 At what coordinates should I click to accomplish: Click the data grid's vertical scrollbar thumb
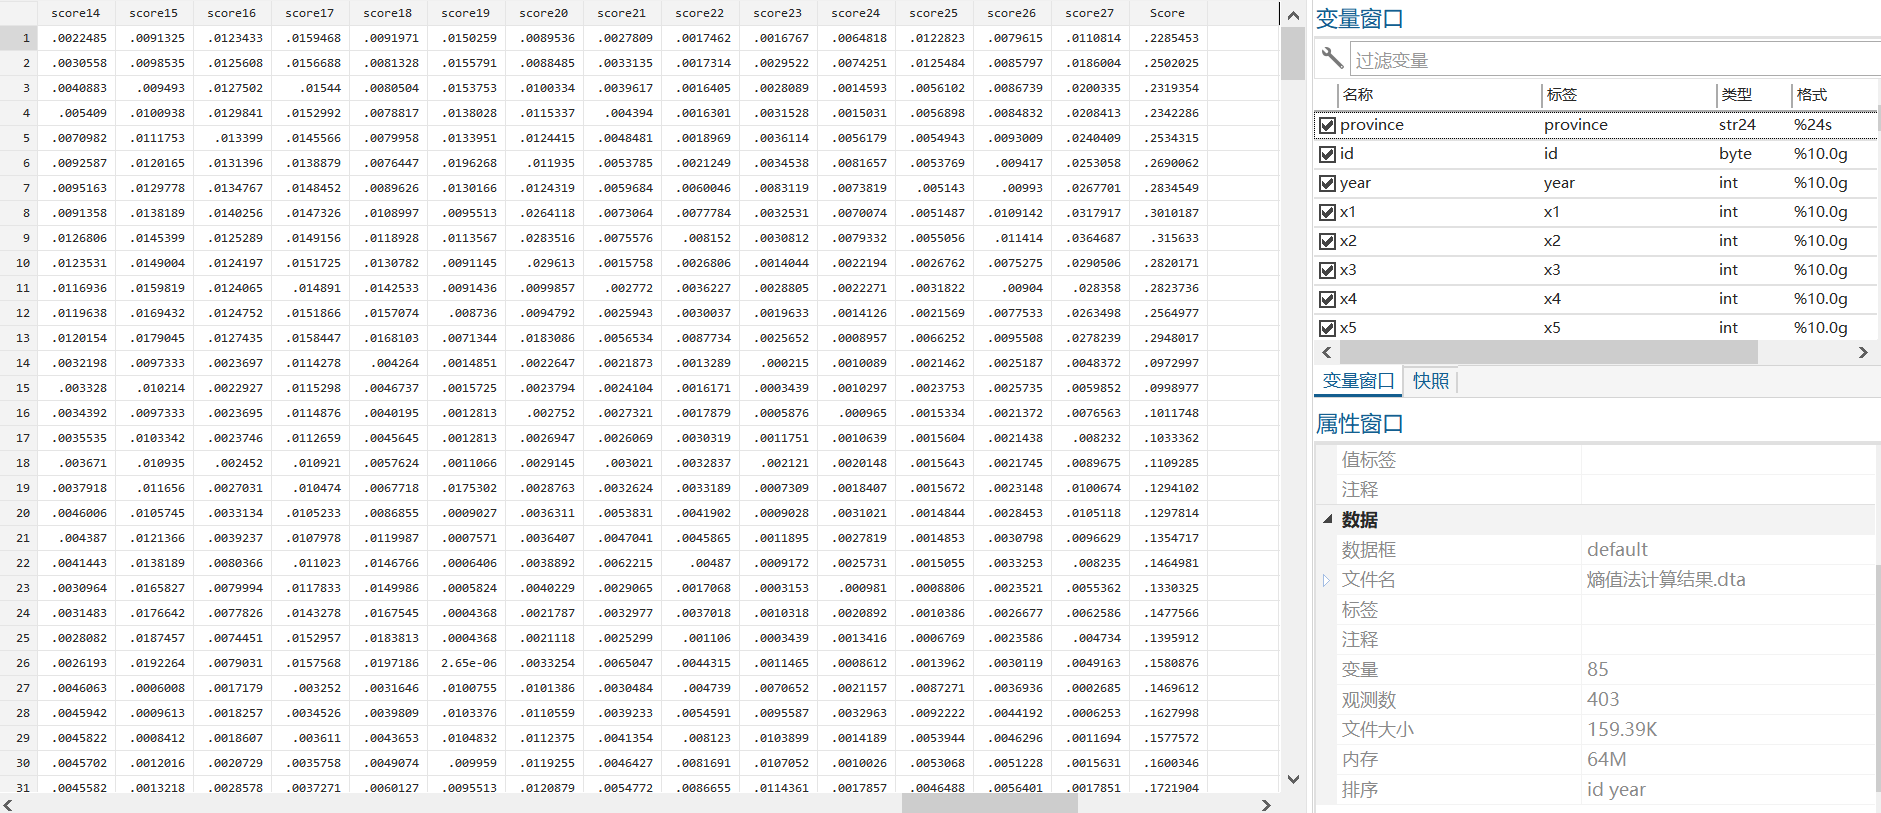pos(1293,54)
